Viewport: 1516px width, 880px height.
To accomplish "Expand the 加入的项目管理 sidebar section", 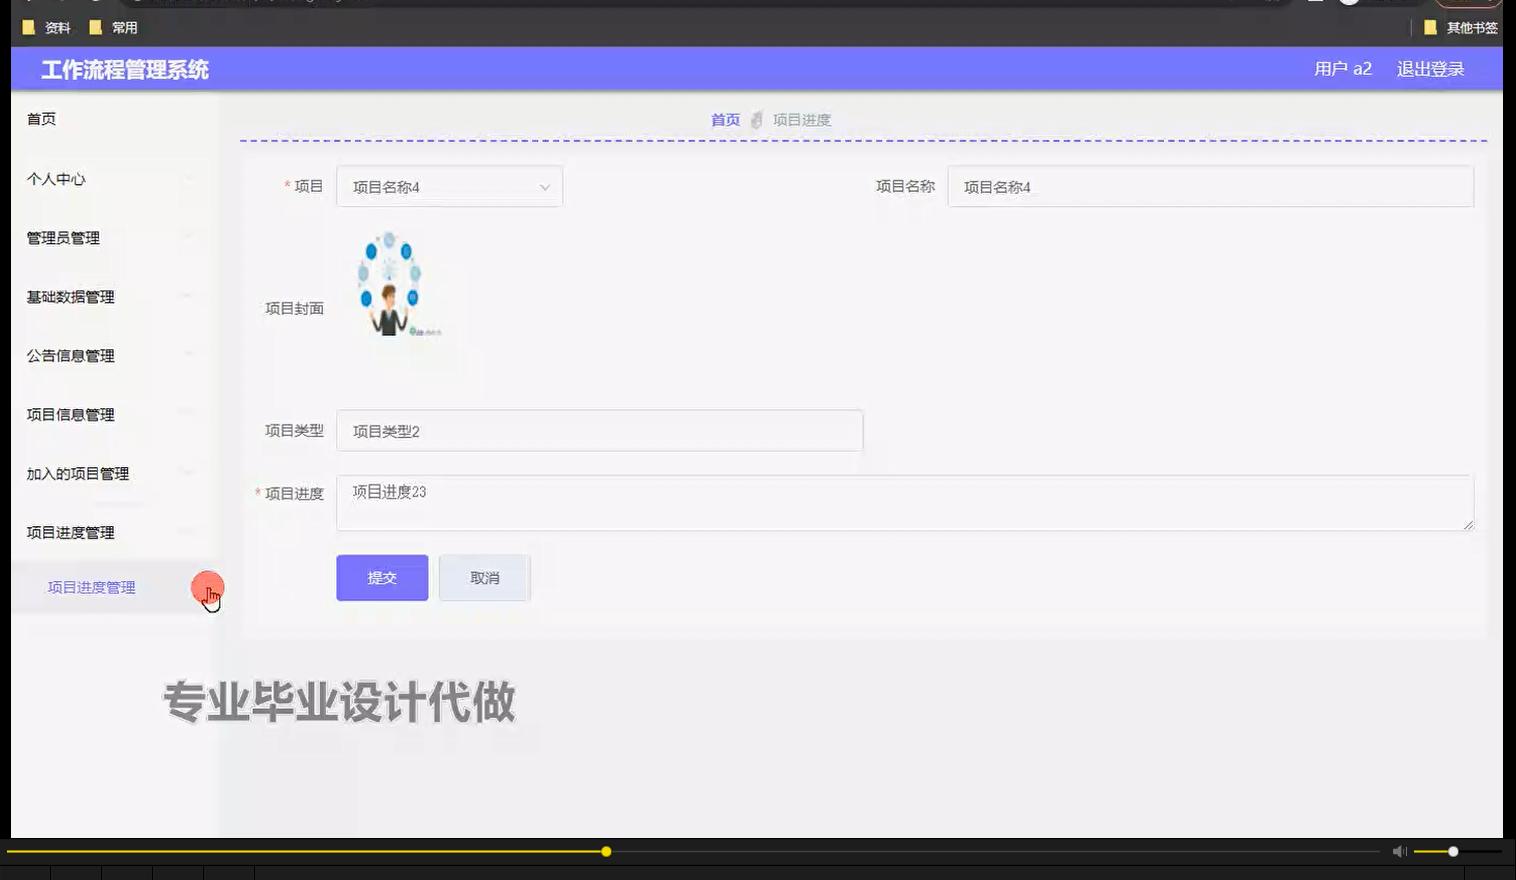I will pos(77,473).
